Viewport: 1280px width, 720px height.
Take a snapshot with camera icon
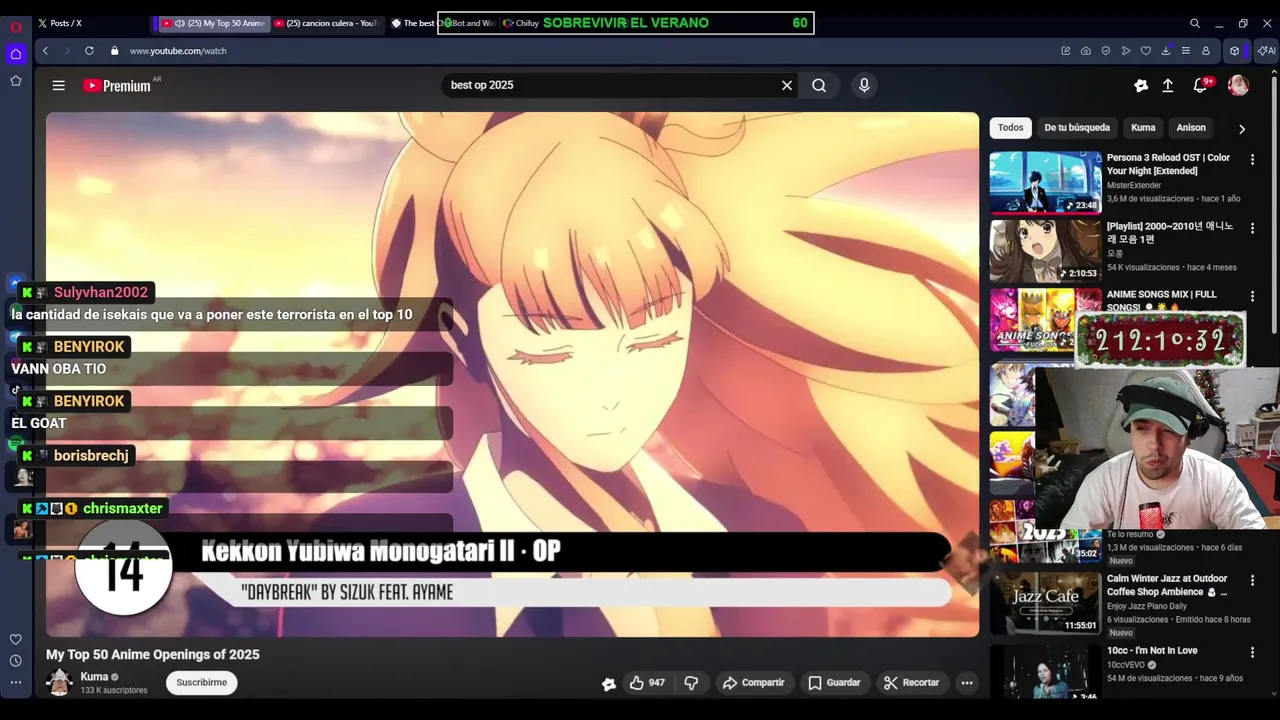(x=1086, y=51)
